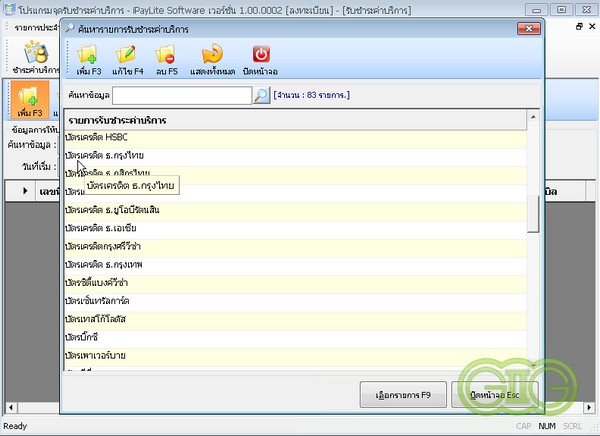Select row บัตรเครดิต ธ.ยูโอบีรัตนสิน

[295, 210]
